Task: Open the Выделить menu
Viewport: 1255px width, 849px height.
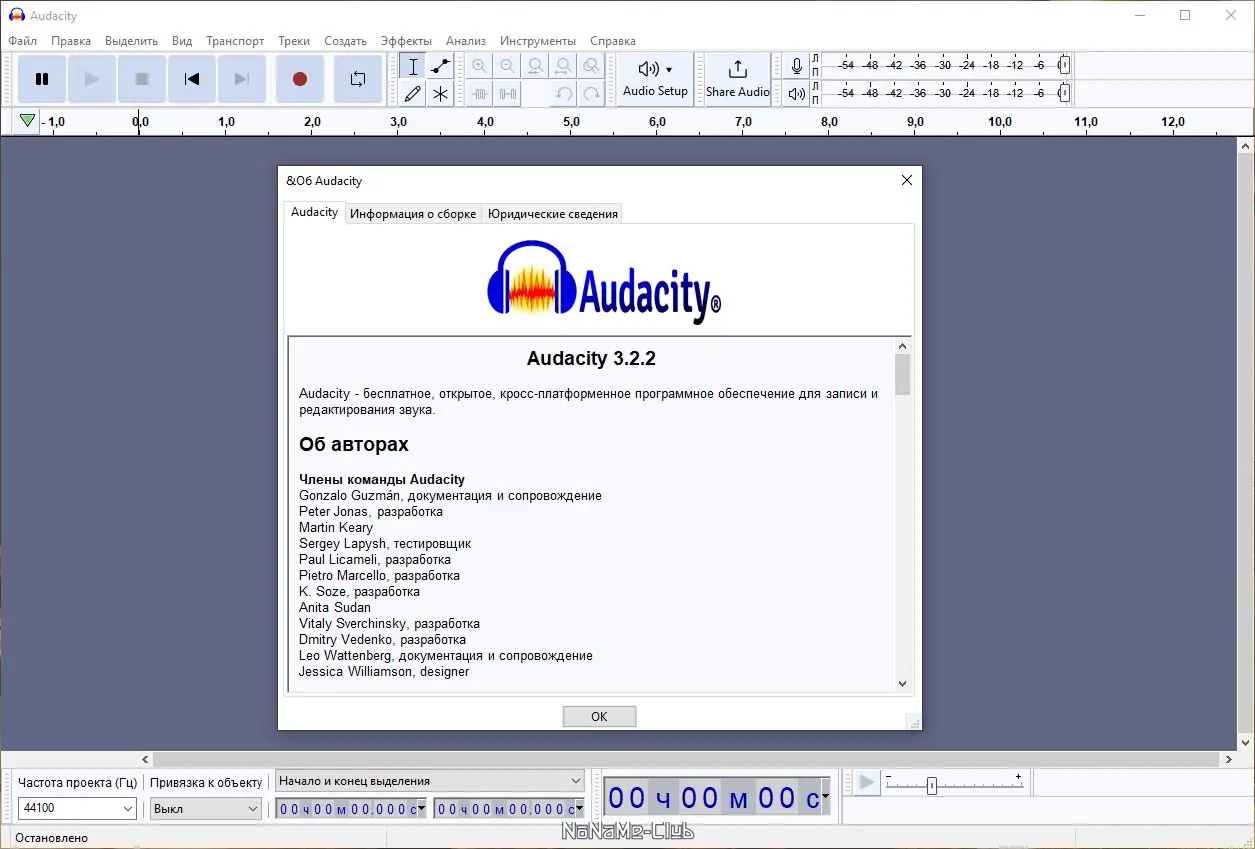Action: coord(131,41)
